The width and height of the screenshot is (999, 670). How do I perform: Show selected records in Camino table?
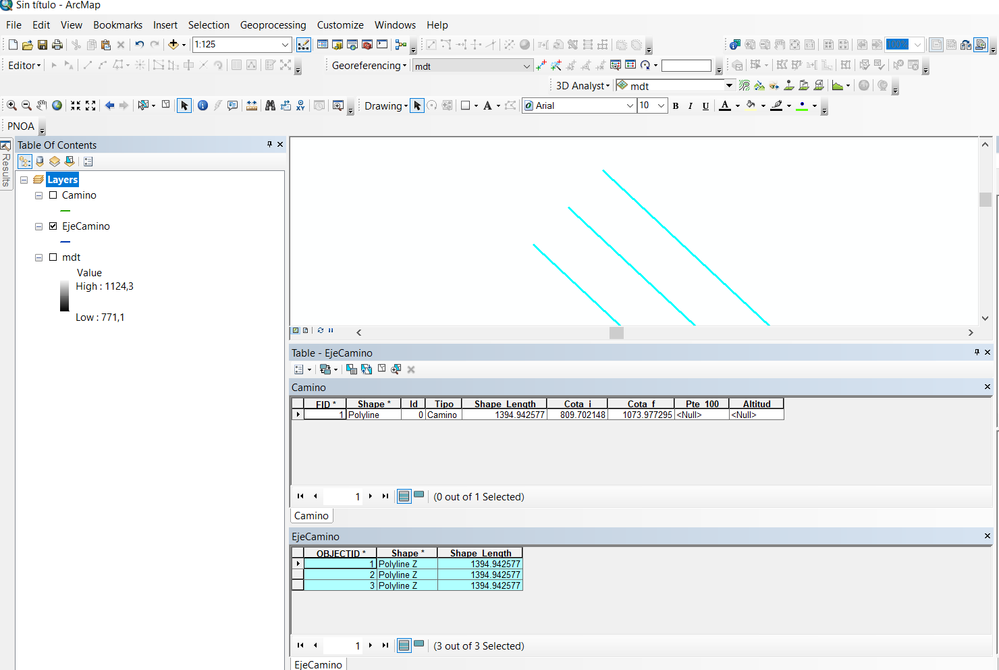419,495
